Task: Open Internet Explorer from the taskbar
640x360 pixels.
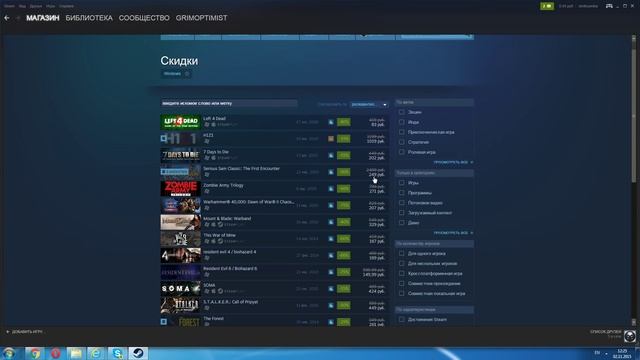Action: (x=96, y=353)
